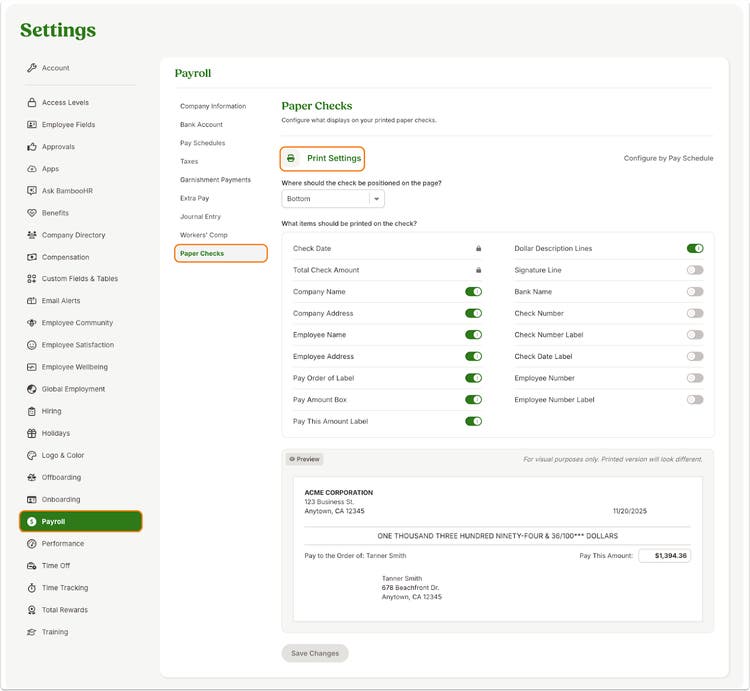Click the Company Directory people icon

pos(32,235)
